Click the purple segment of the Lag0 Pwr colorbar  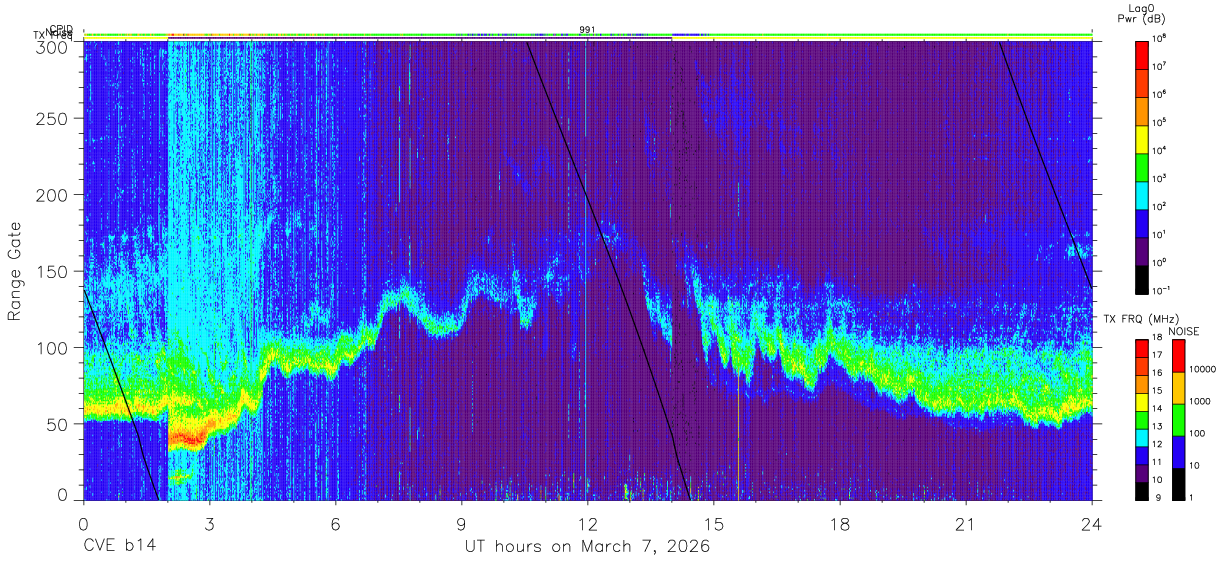pos(1141,251)
